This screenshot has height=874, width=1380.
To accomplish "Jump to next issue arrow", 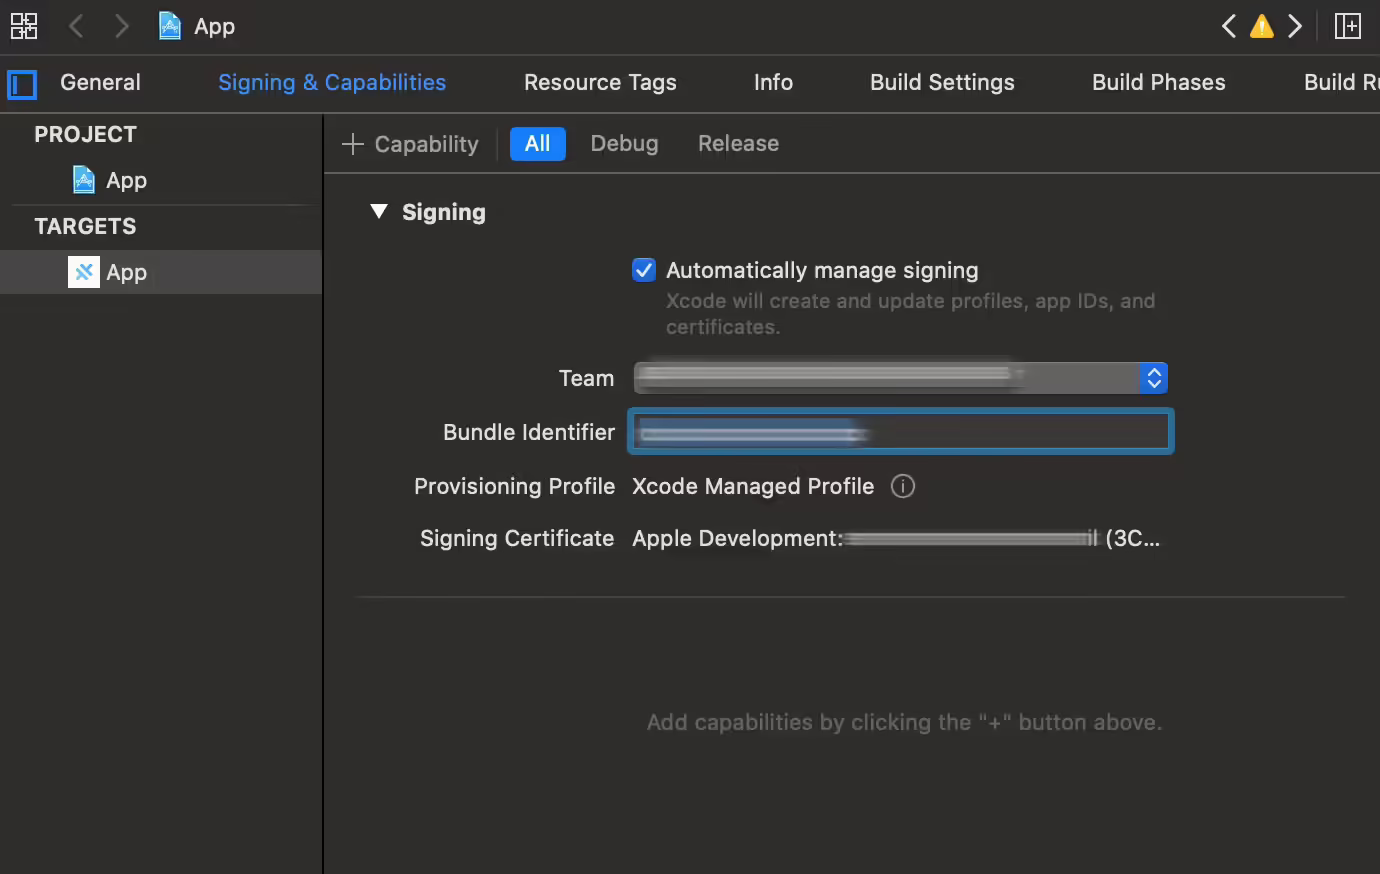I will click(x=1295, y=26).
